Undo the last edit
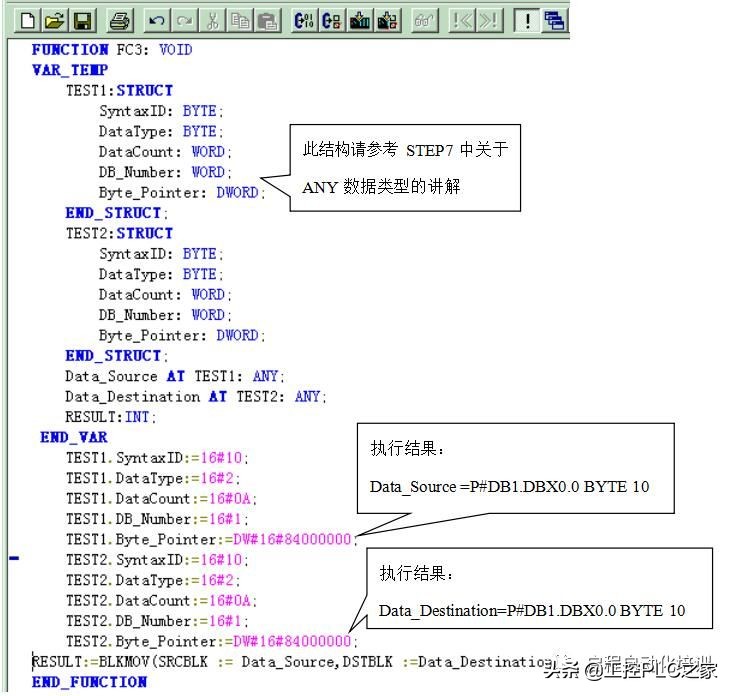 point(157,21)
